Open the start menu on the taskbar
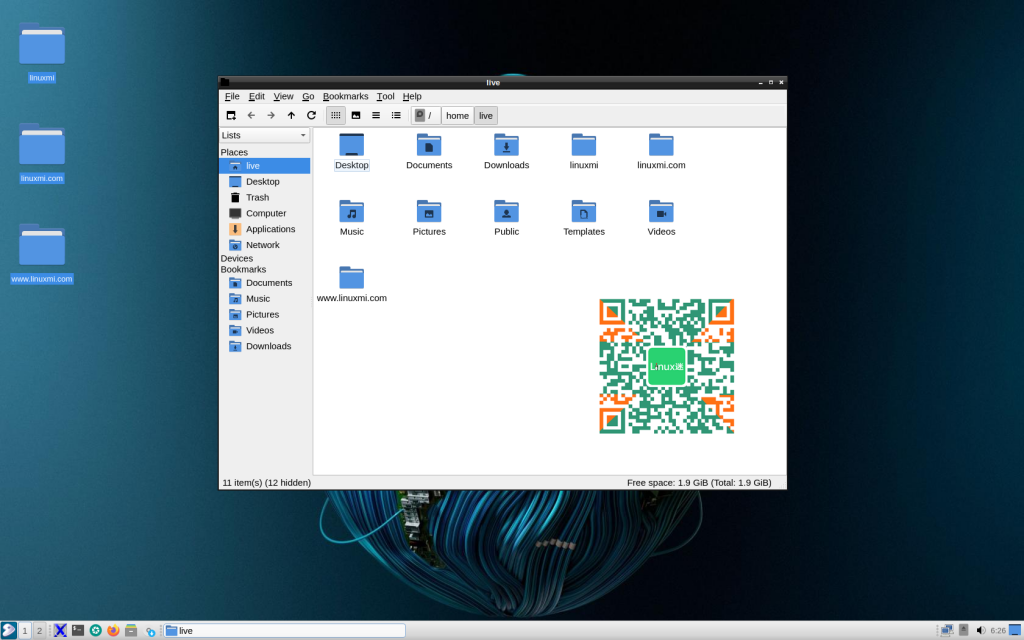The image size is (1024, 640). click(x=8, y=630)
